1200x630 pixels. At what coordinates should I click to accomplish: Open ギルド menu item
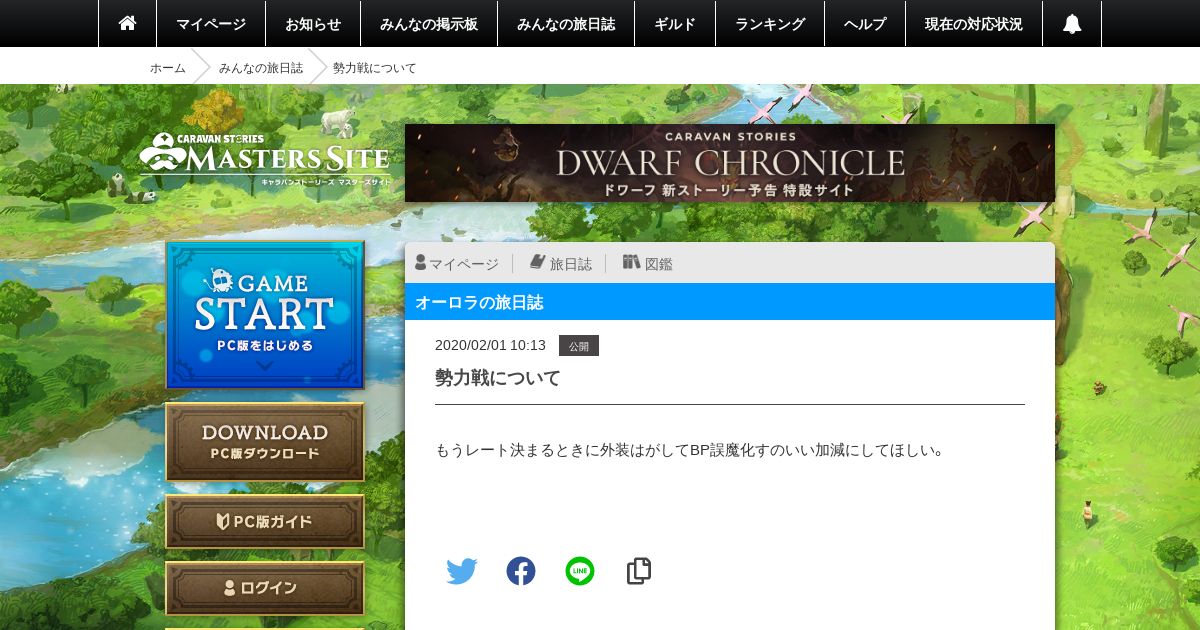click(675, 23)
